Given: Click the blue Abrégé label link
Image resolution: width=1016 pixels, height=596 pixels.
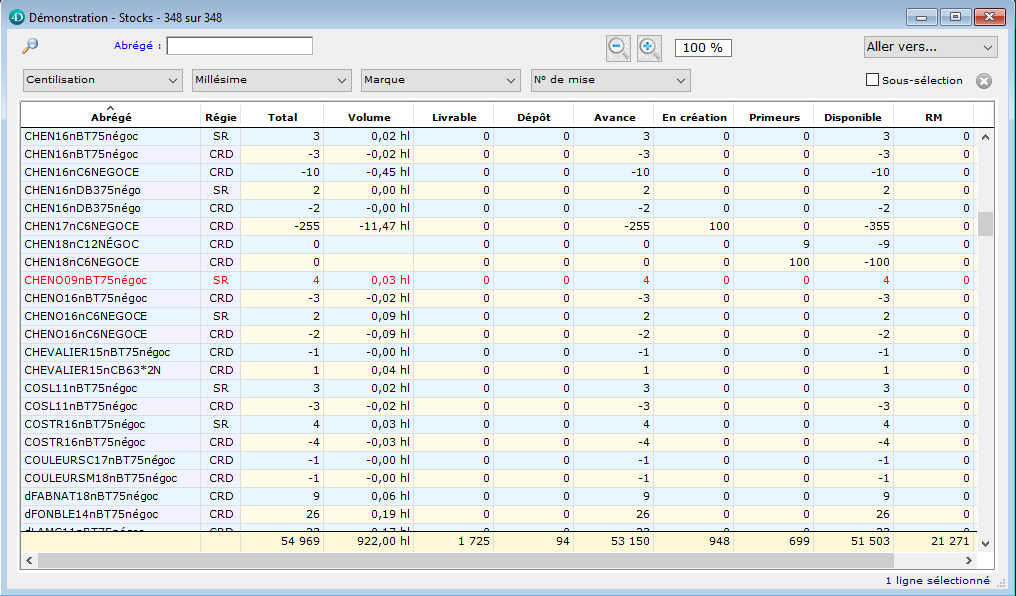Looking at the screenshot, I should pyautogui.click(x=133, y=46).
